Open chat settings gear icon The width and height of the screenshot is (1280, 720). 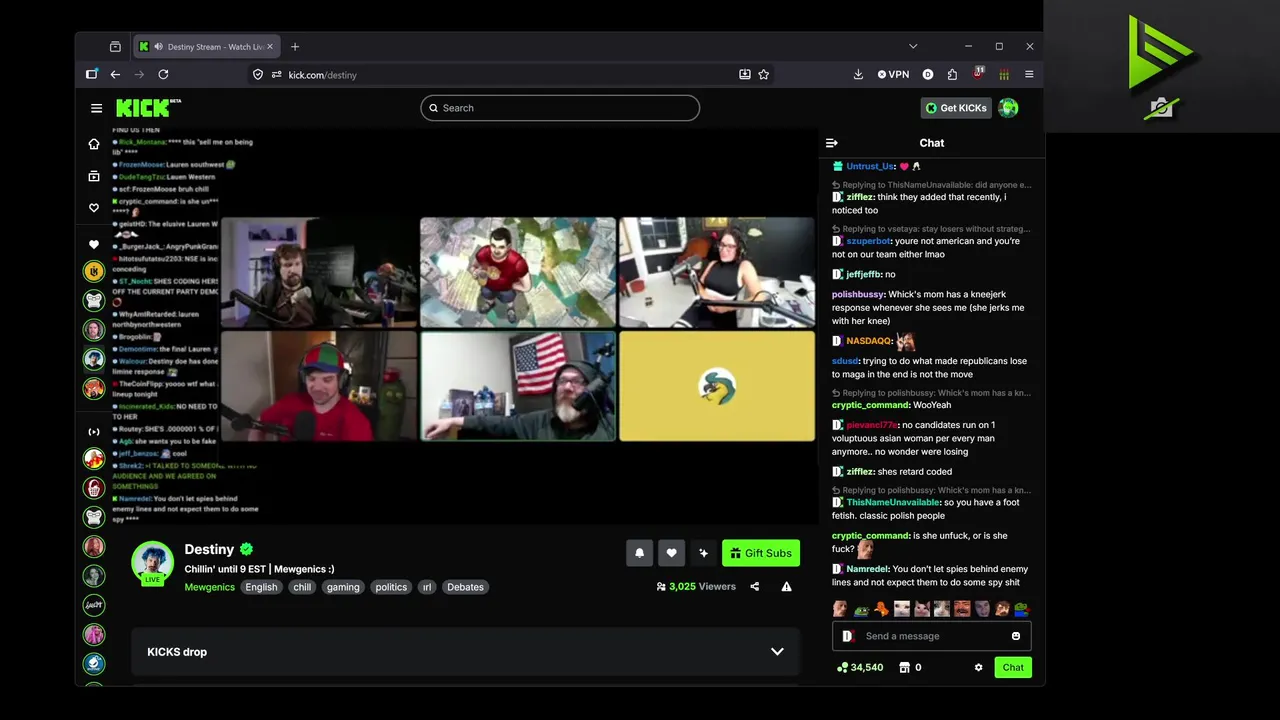click(x=979, y=668)
